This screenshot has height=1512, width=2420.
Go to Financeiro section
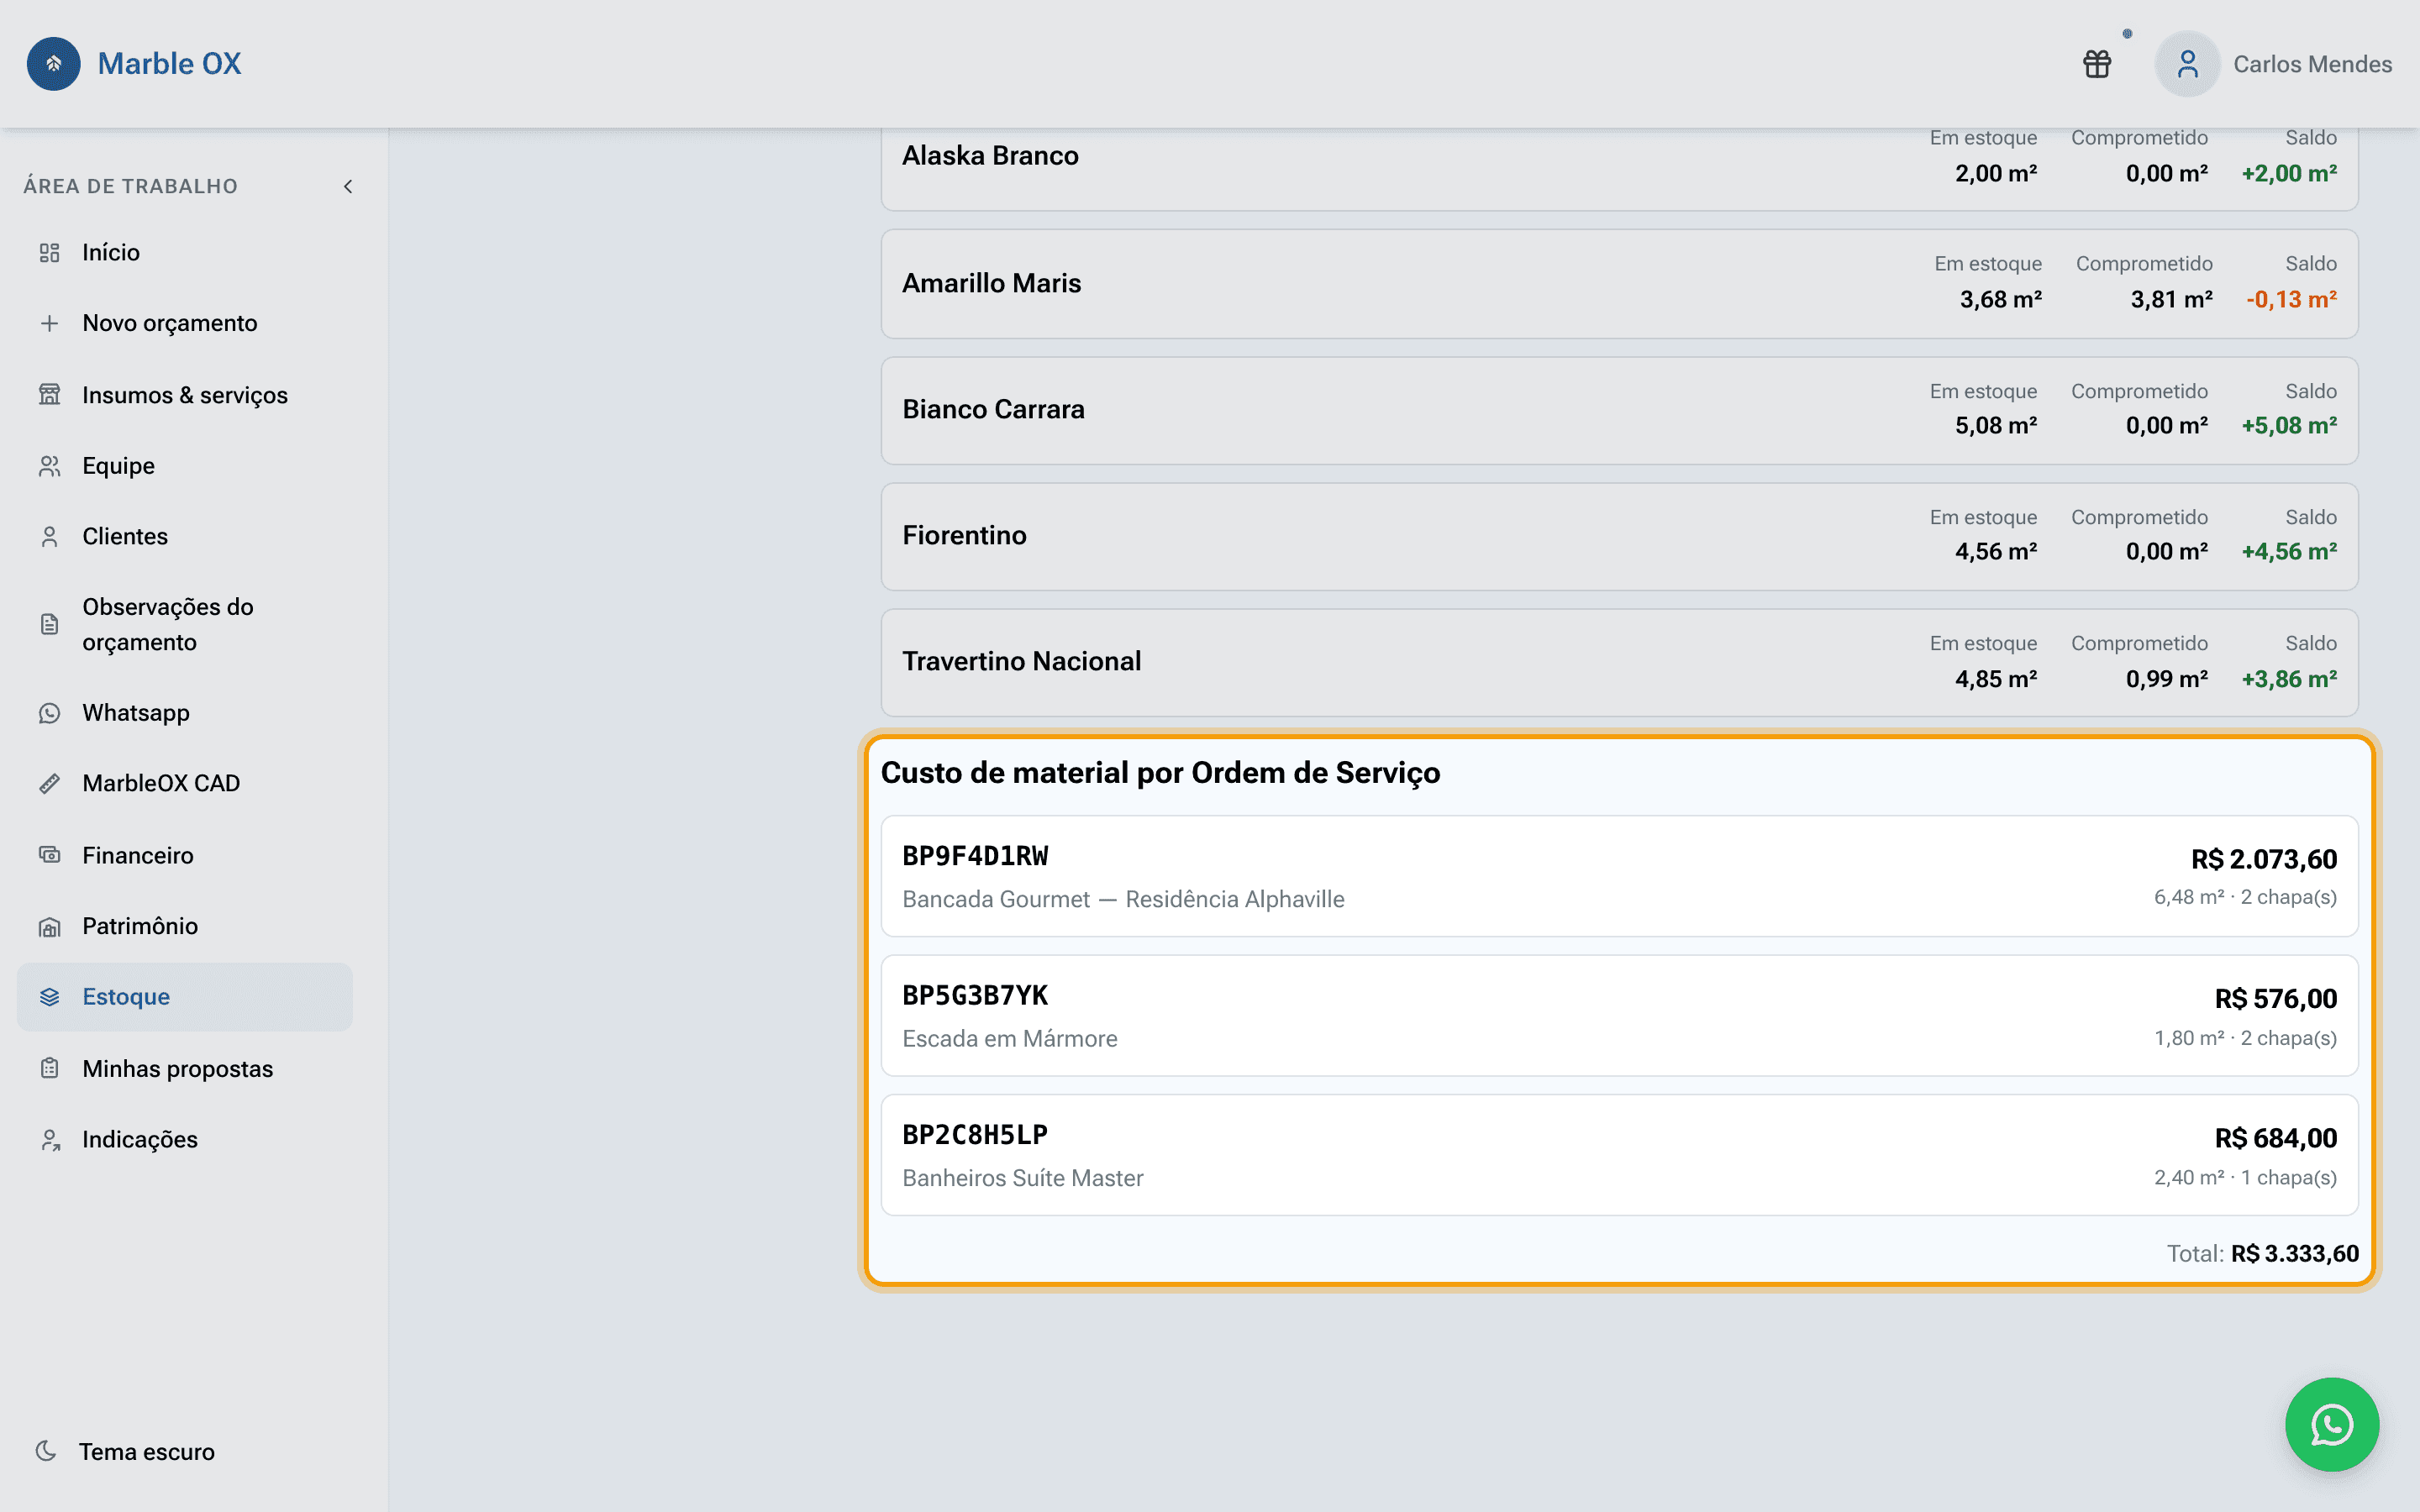click(x=185, y=855)
